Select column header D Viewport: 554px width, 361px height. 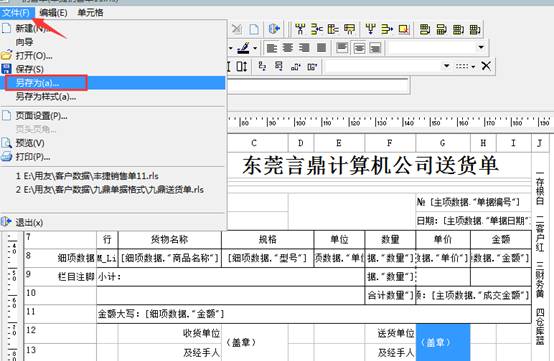(x=301, y=143)
